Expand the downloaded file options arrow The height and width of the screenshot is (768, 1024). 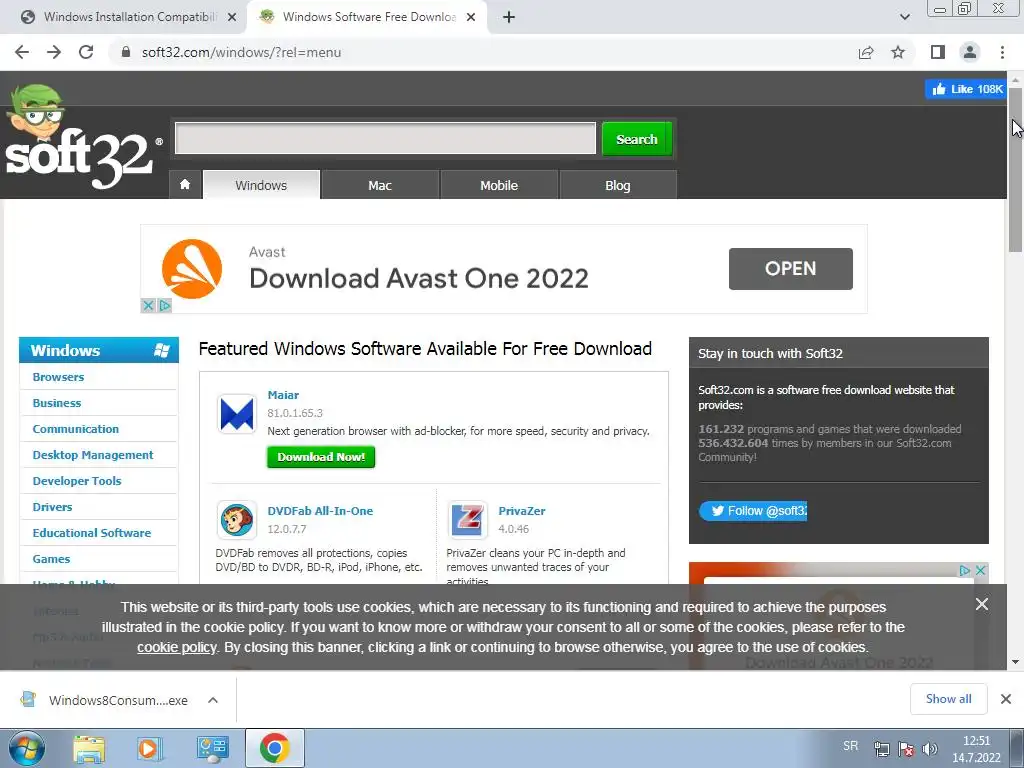[x=213, y=700]
